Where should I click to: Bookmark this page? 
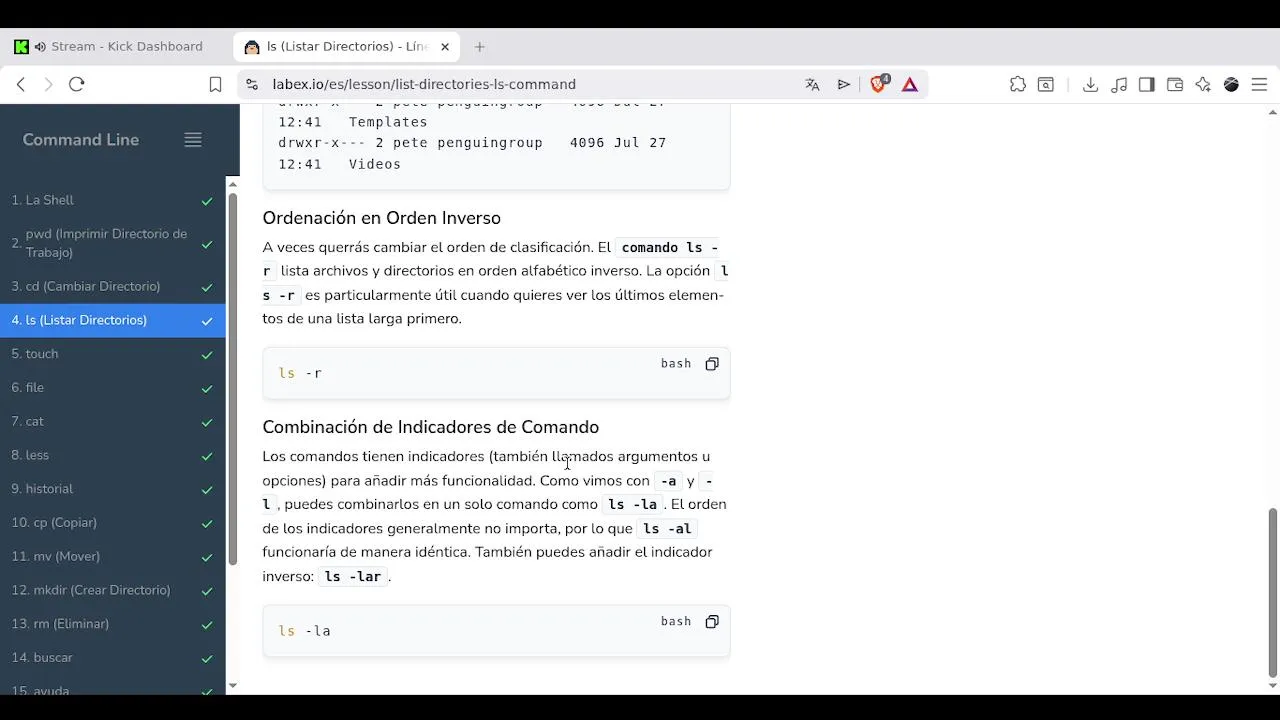[x=215, y=85]
